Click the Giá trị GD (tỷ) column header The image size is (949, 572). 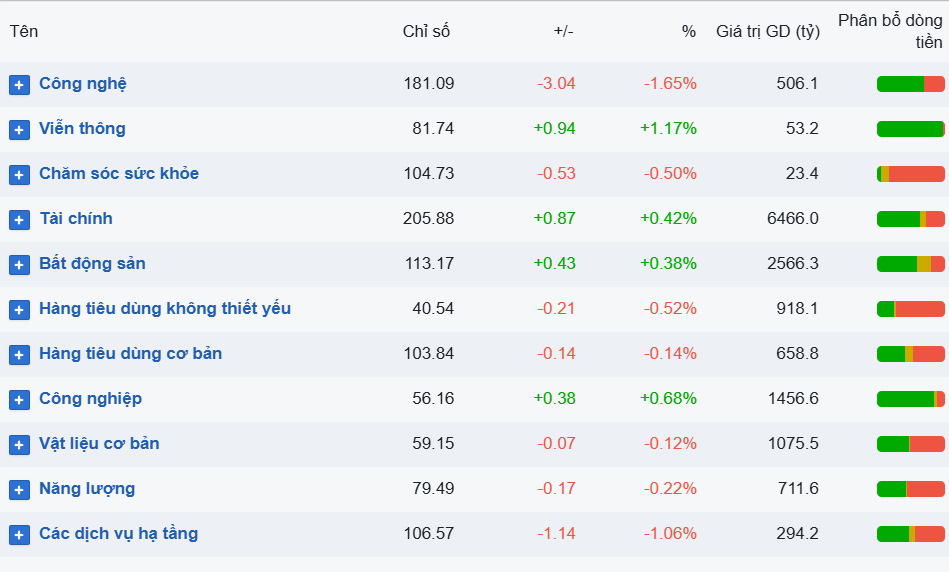coord(767,31)
